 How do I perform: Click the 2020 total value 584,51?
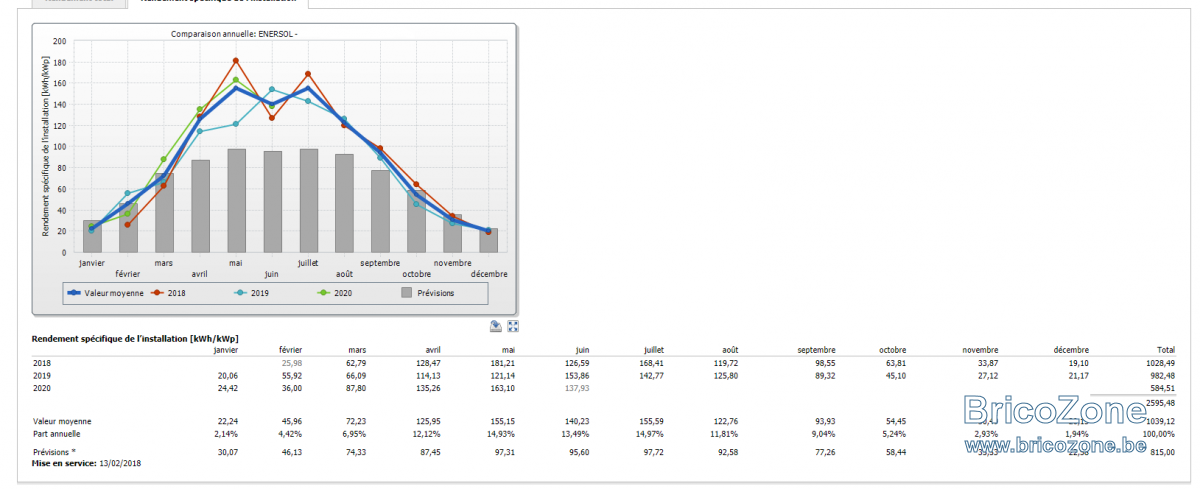click(x=1163, y=386)
